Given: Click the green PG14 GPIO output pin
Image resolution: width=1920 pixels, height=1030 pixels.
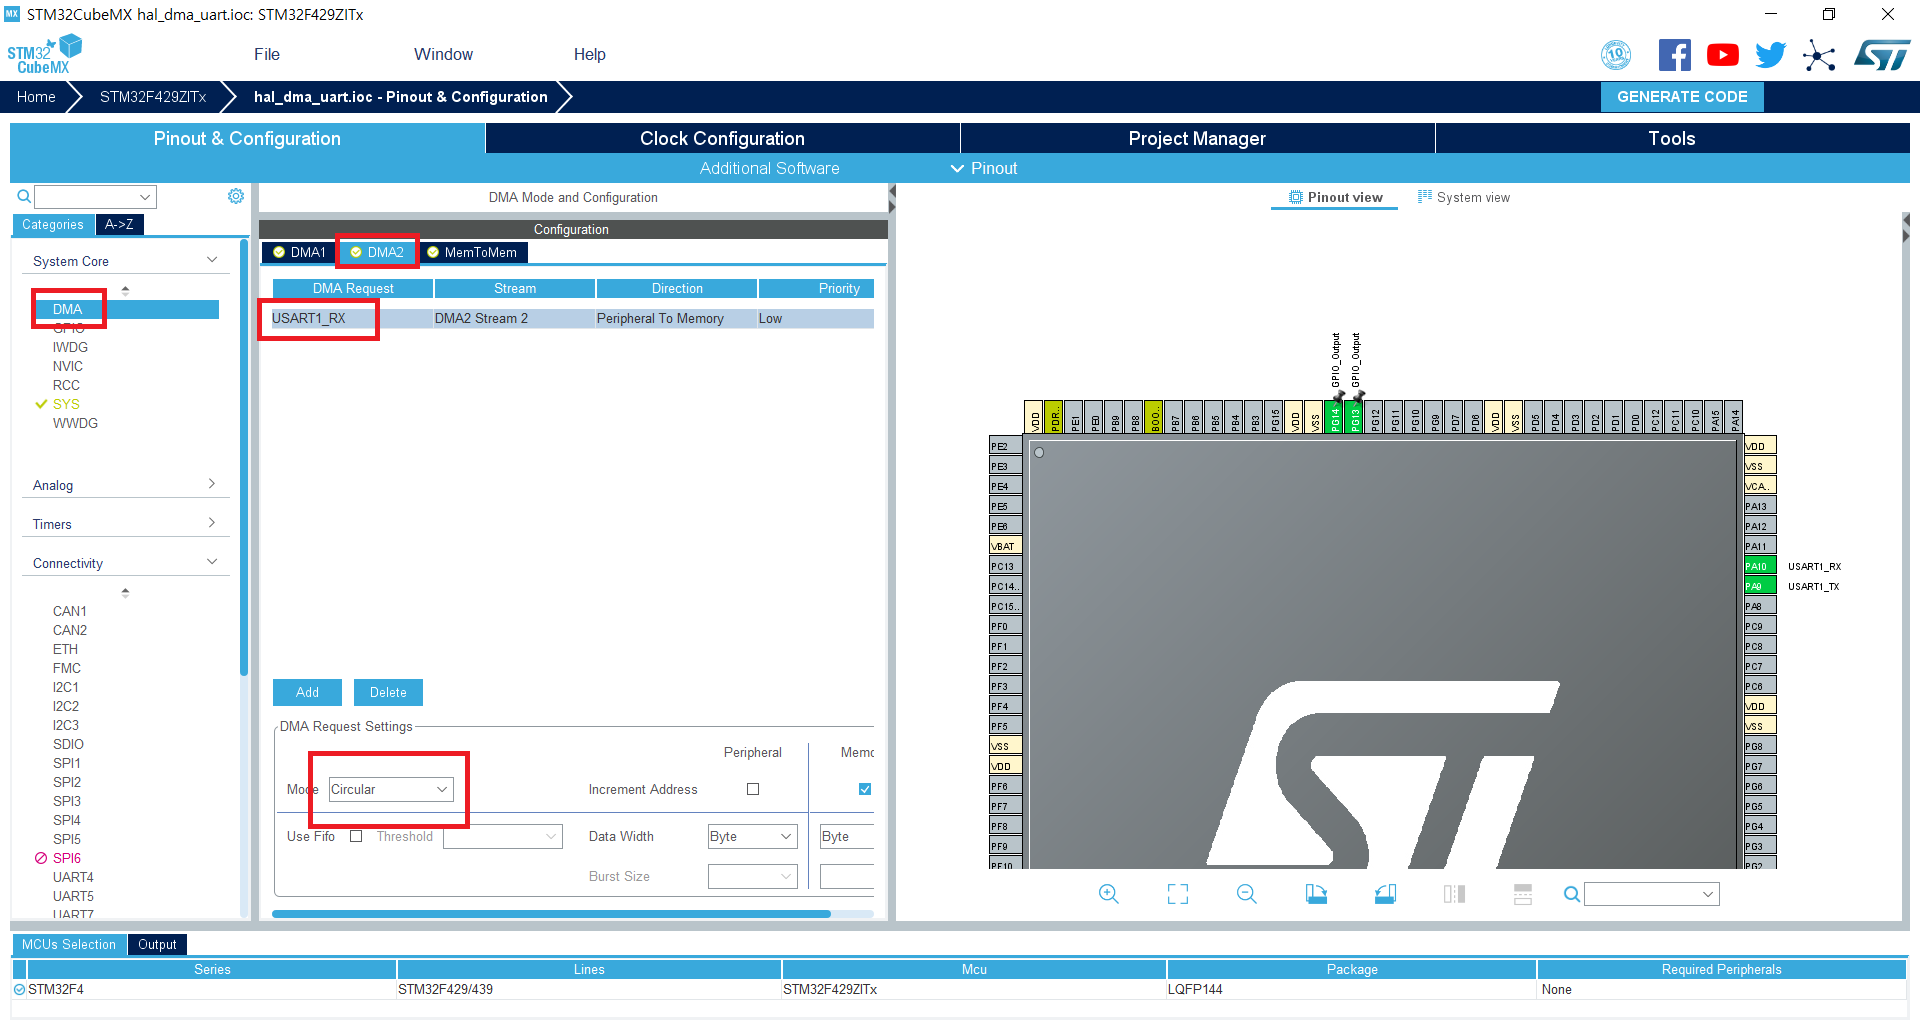Looking at the screenshot, I should tap(1334, 417).
